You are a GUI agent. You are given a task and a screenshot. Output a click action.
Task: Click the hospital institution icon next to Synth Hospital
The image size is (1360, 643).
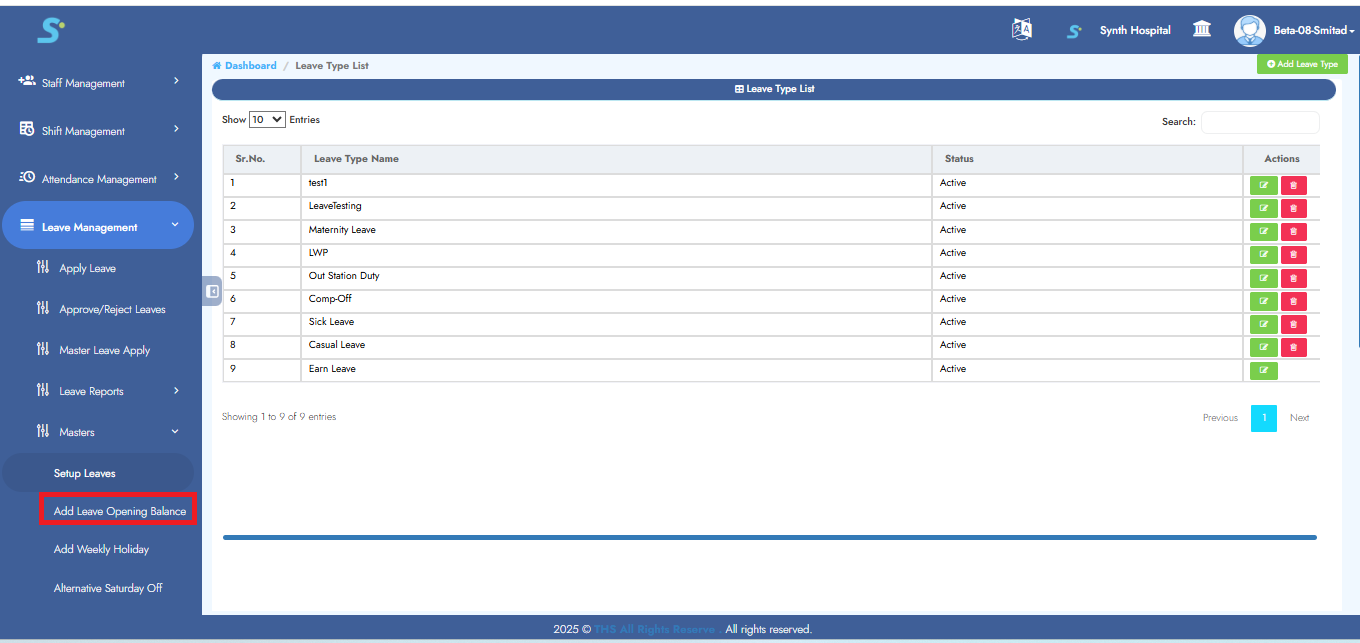click(1201, 29)
